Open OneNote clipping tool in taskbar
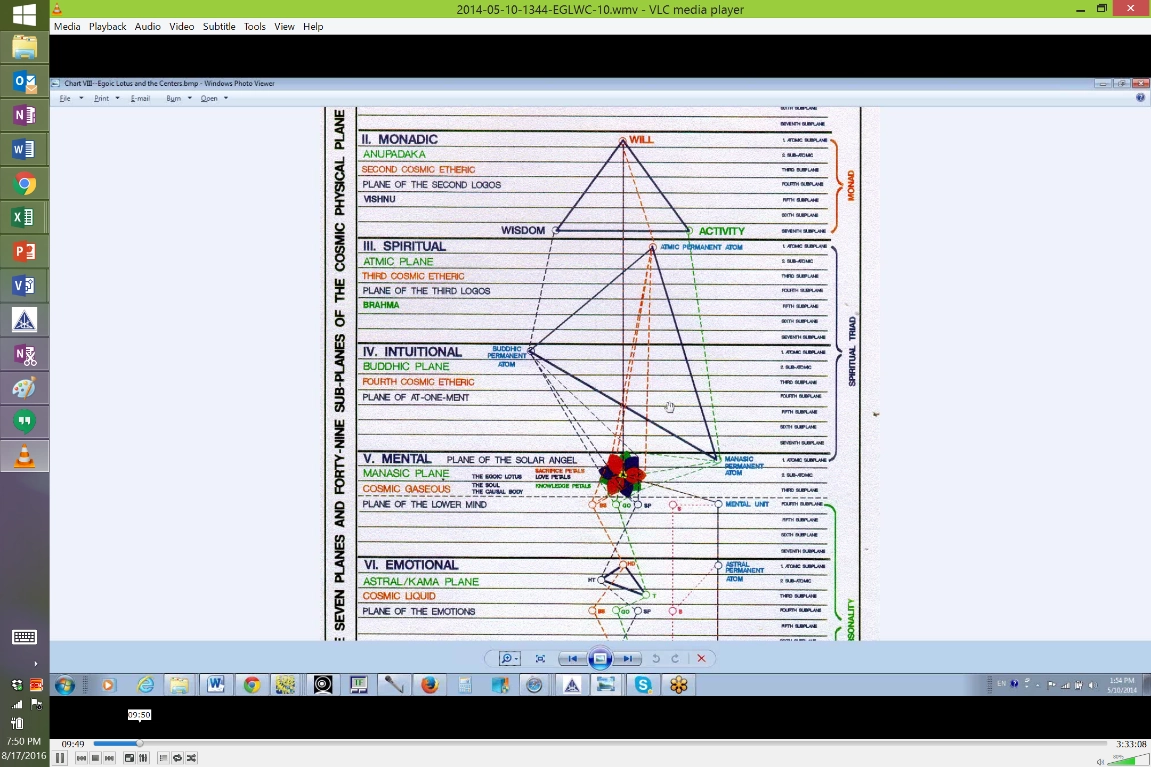1151x767 pixels. point(24,355)
